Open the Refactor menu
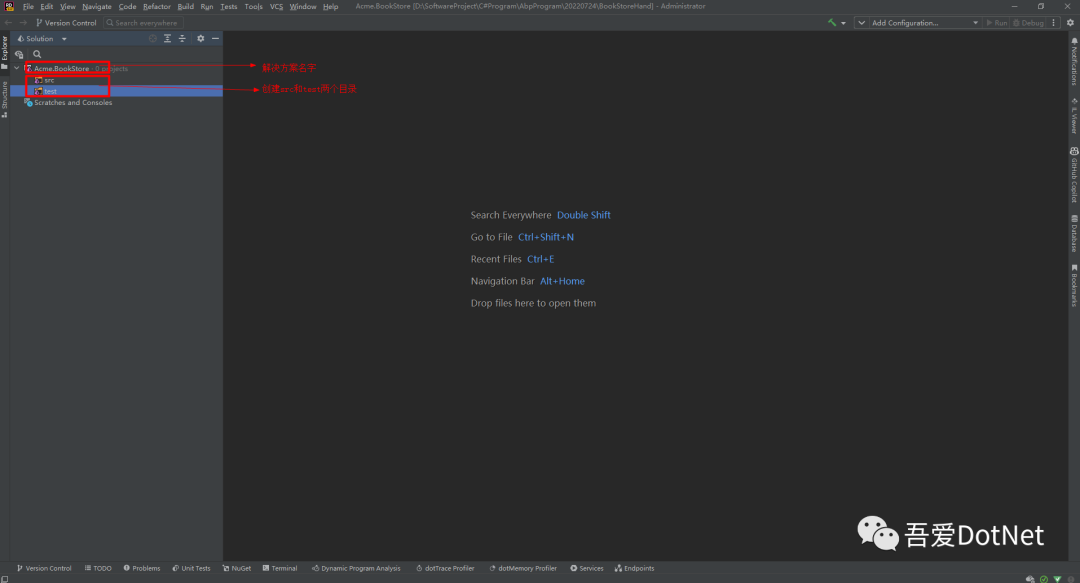The height and width of the screenshot is (583, 1080). pyautogui.click(x=157, y=6)
